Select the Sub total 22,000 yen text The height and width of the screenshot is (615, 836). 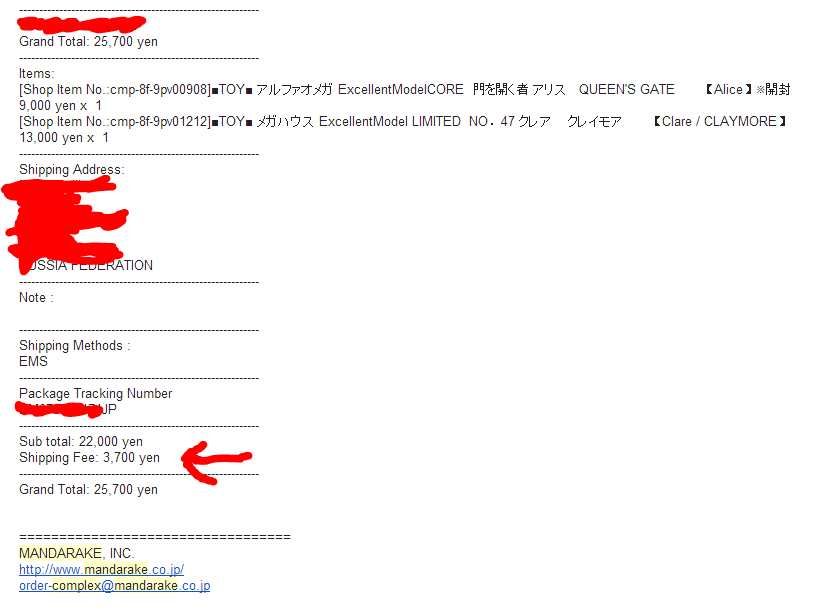tap(81, 442)
